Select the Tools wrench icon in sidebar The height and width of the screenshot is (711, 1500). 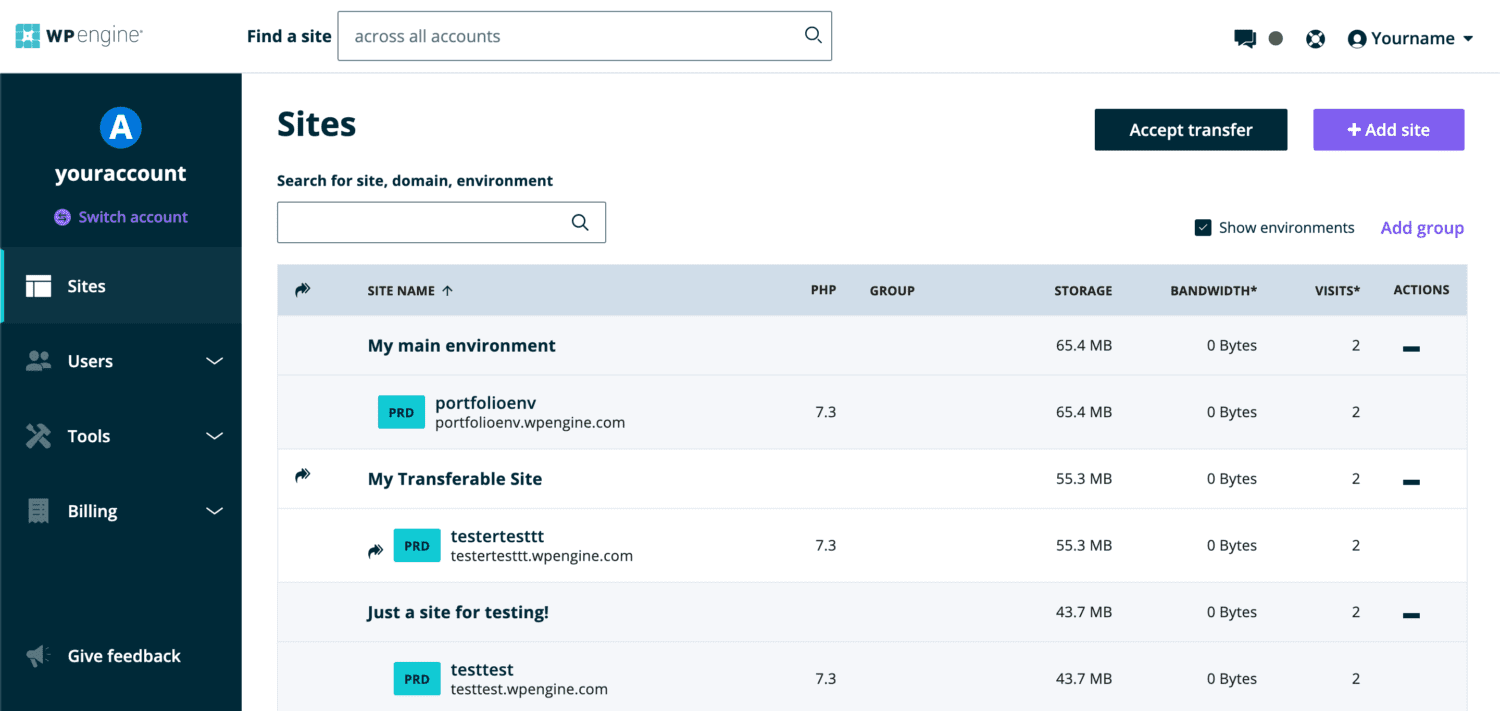[38, 436]
